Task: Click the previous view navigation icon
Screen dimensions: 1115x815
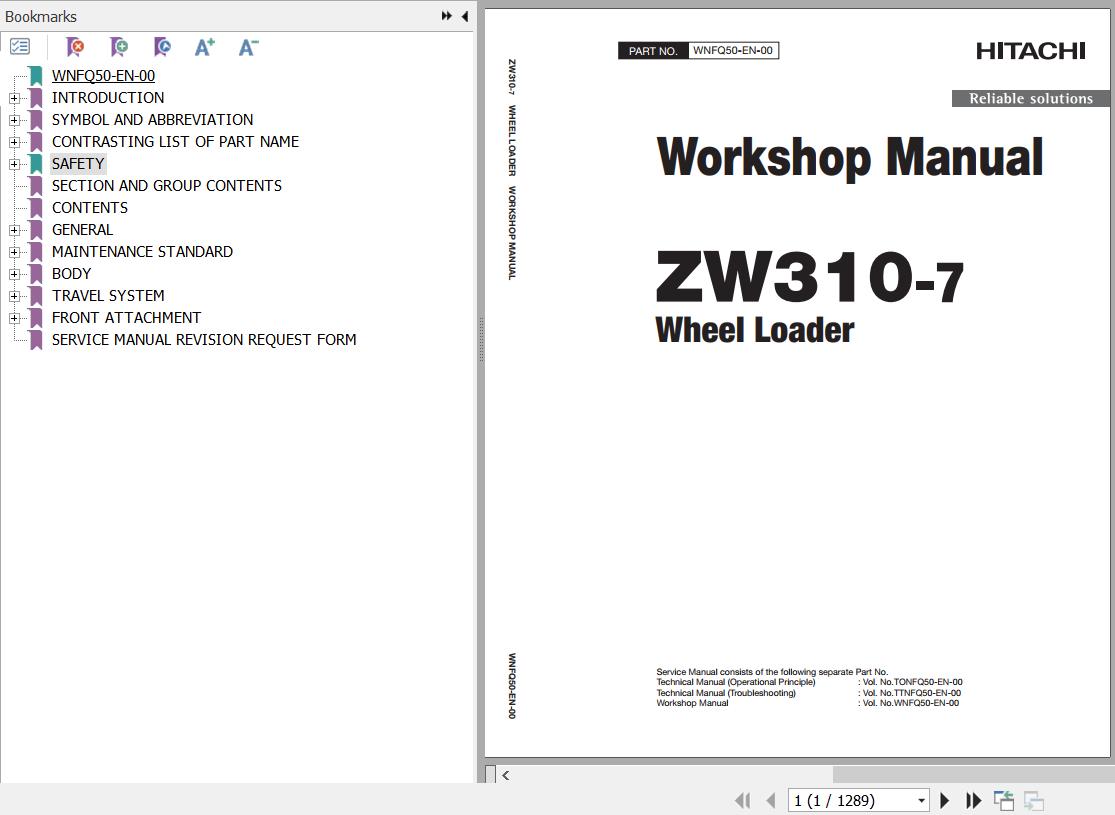Action: pyautogui.click(x=1004, y=801)
